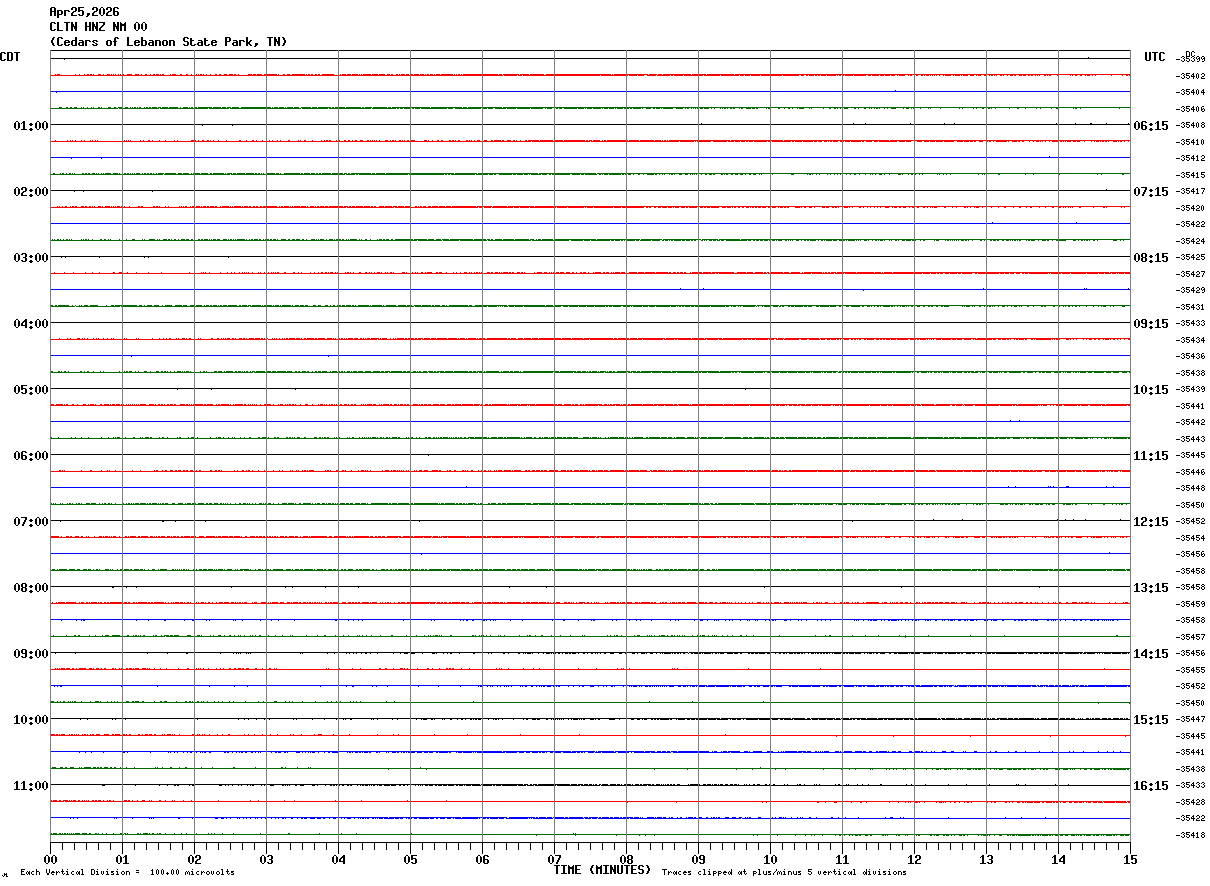
Task: Click the DC offset value -35448
Action: click(1191, 488)
